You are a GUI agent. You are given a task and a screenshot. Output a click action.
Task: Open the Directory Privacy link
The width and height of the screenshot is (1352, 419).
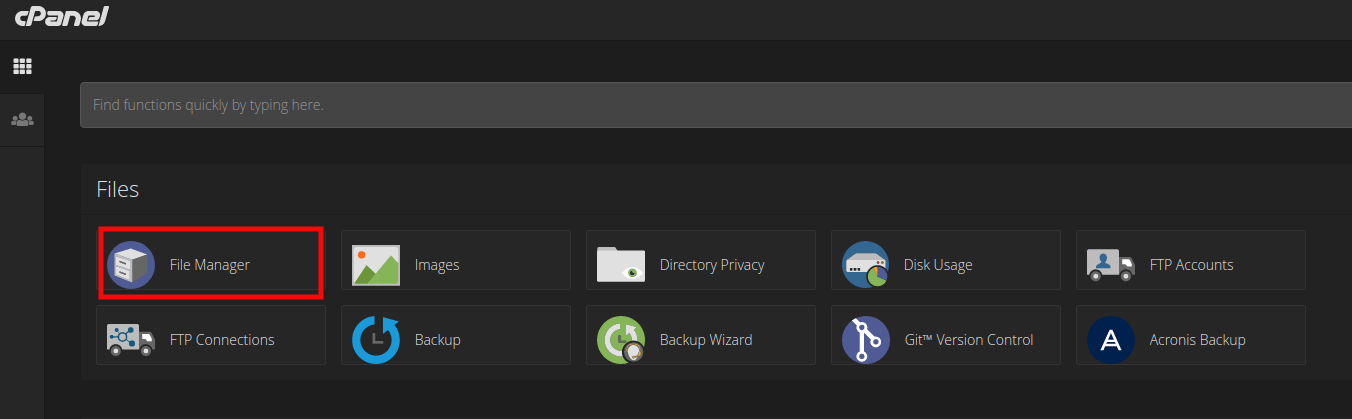point(712,265)
